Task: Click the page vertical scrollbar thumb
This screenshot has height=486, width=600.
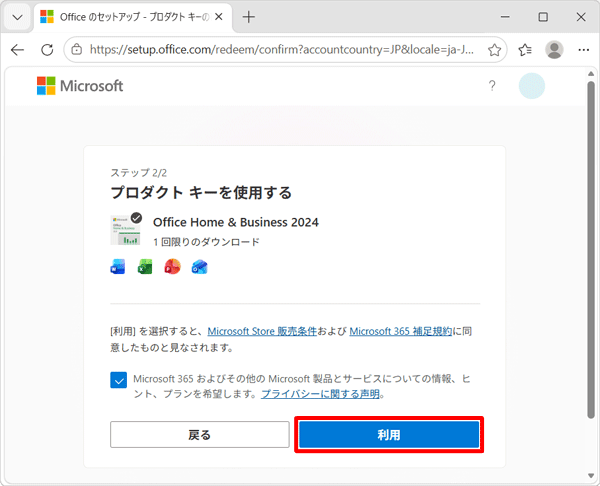Action: point(591,249)
